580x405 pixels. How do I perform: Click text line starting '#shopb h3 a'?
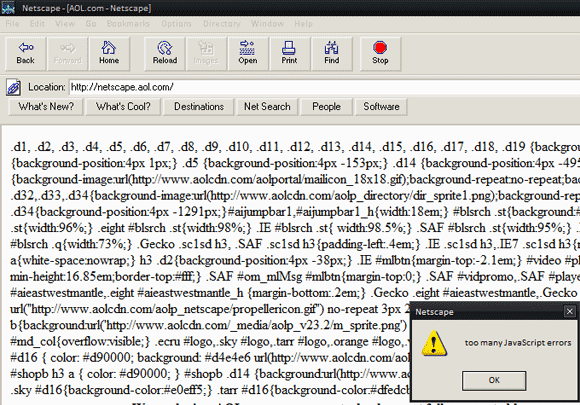[x=210, y=374]
